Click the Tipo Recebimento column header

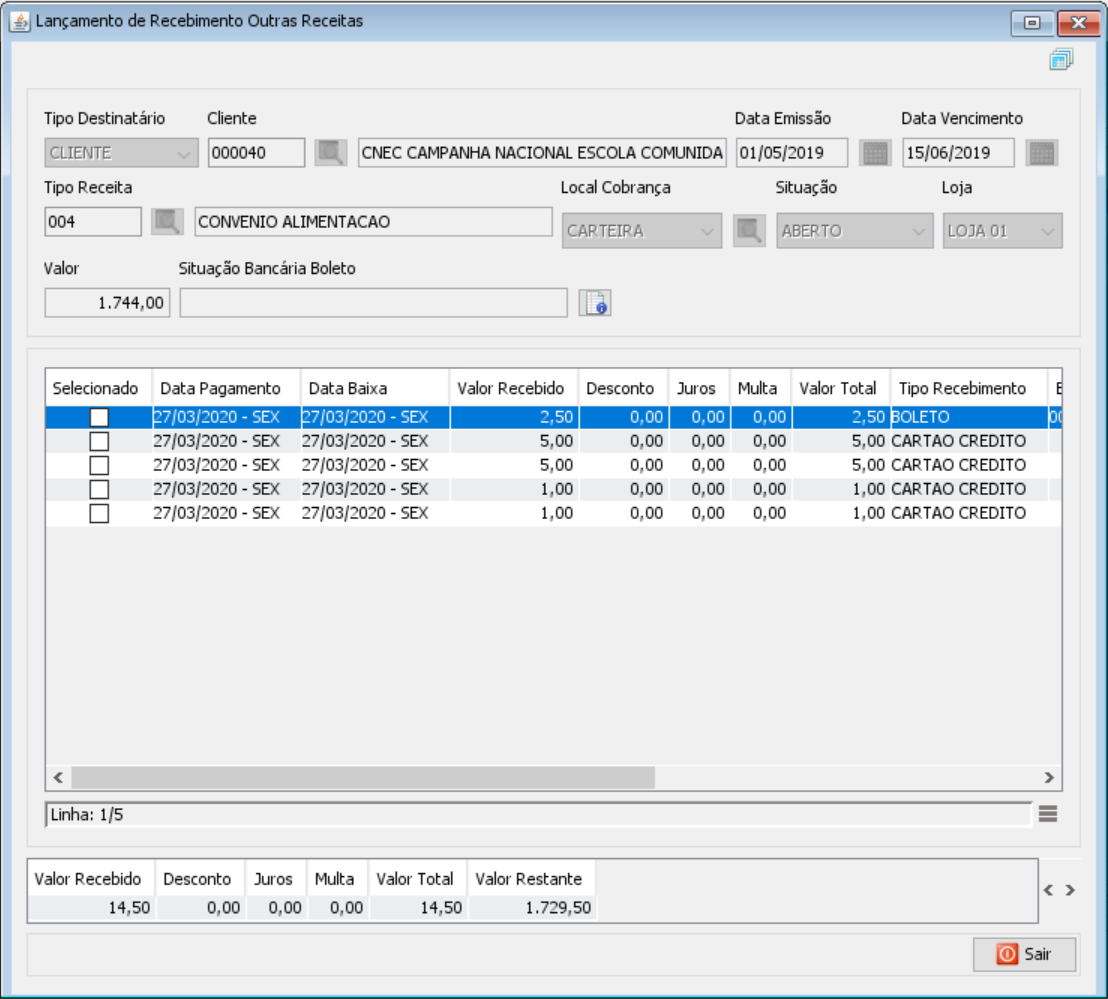tap(962, 388)
